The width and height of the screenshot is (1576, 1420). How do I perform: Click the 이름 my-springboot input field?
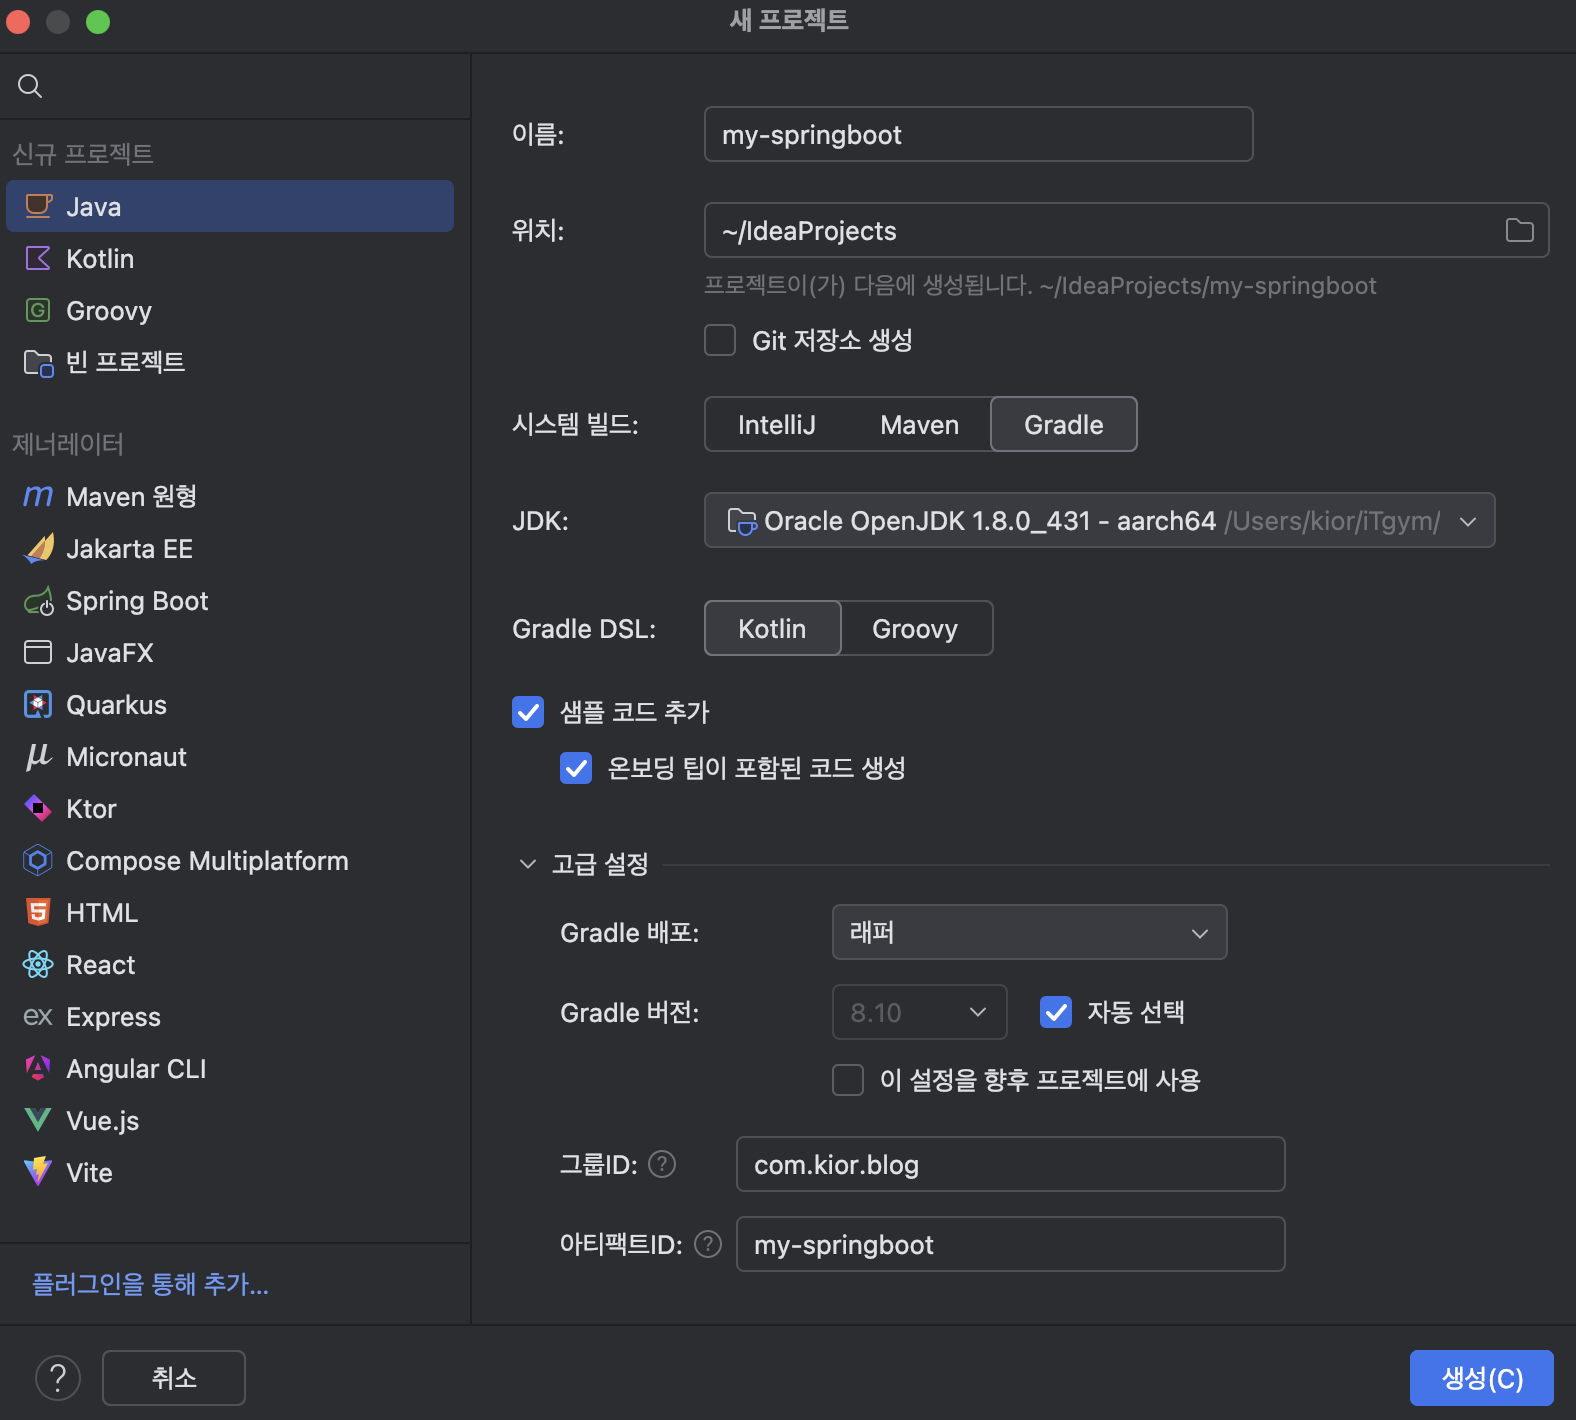pyautogui.click(x=979, y=134)
